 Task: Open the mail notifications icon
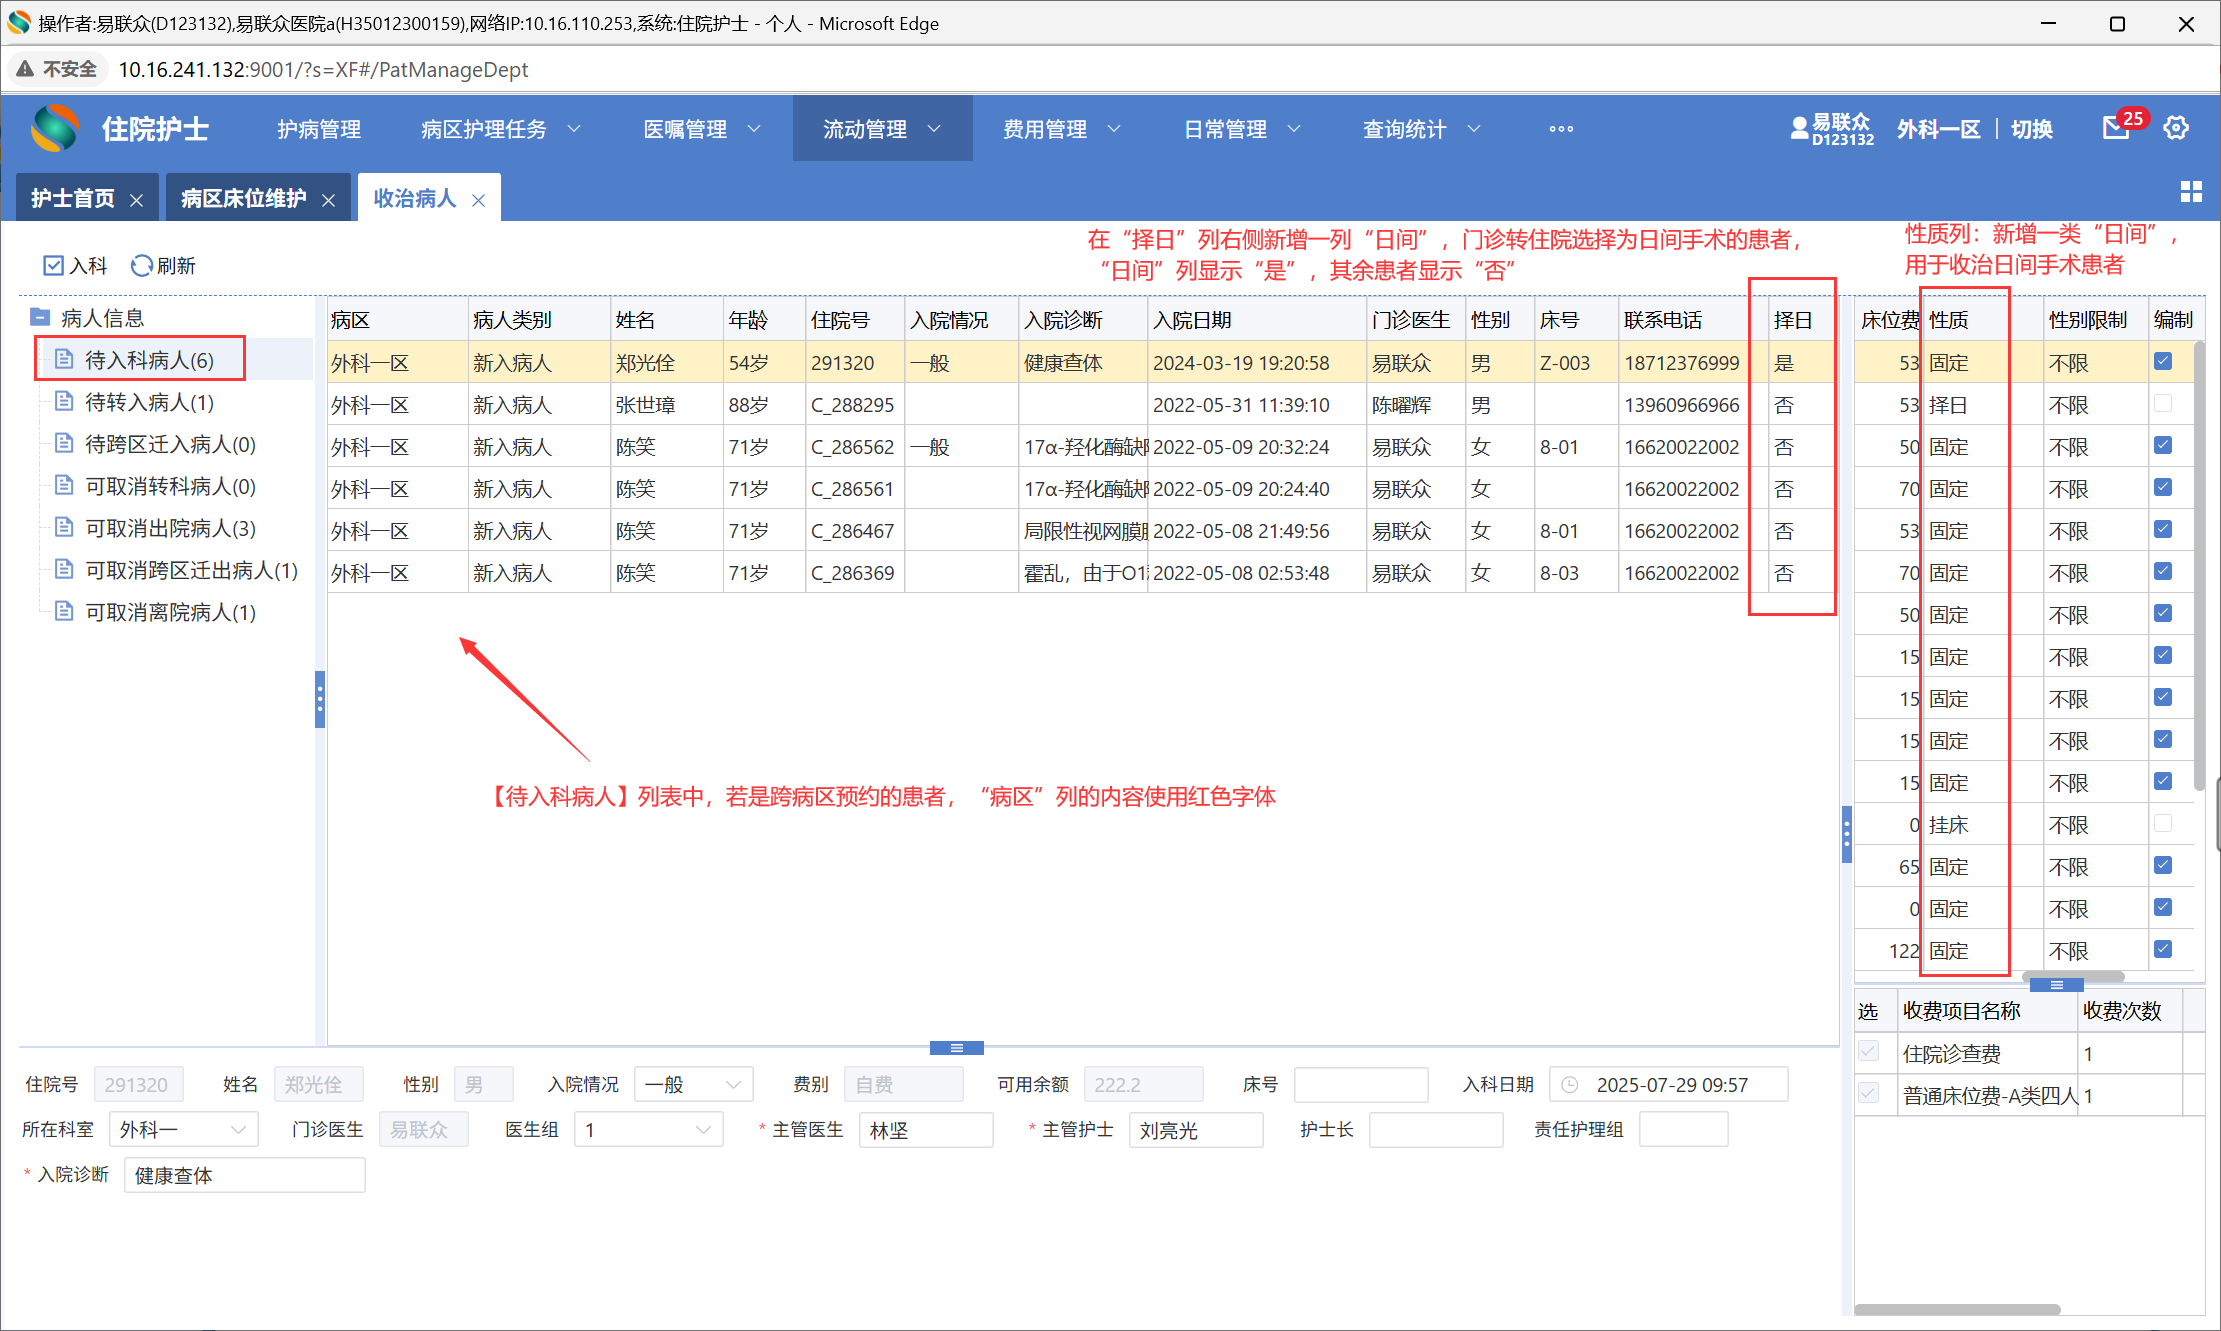[2115, 129]
